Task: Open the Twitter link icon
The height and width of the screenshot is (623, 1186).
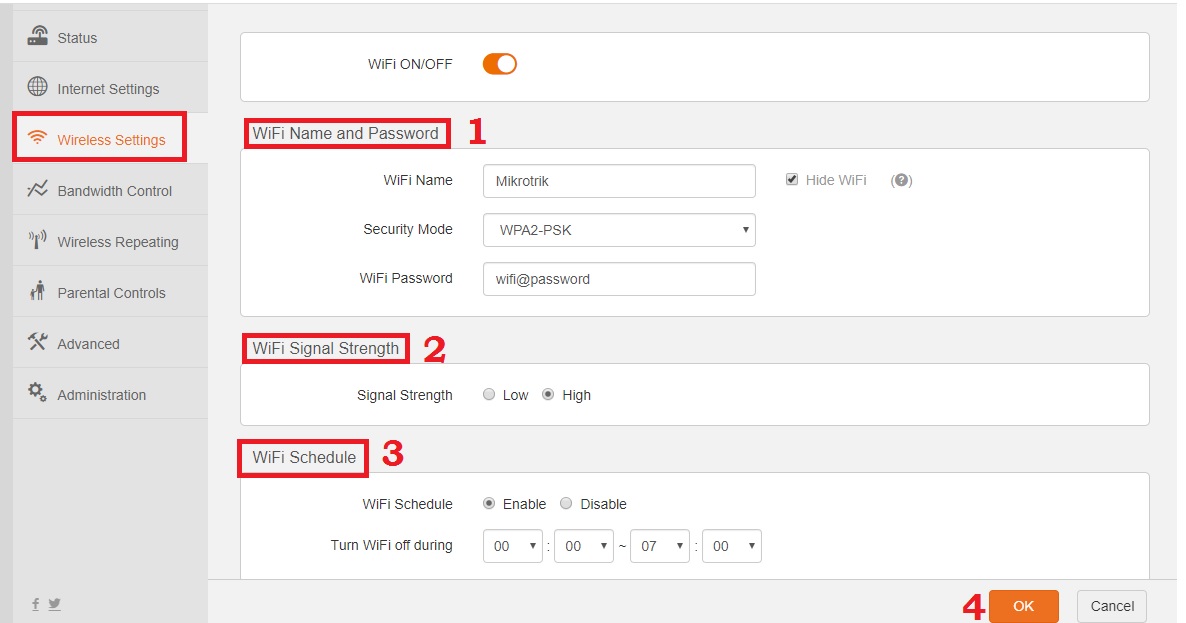Action: [x=54, y=604]
